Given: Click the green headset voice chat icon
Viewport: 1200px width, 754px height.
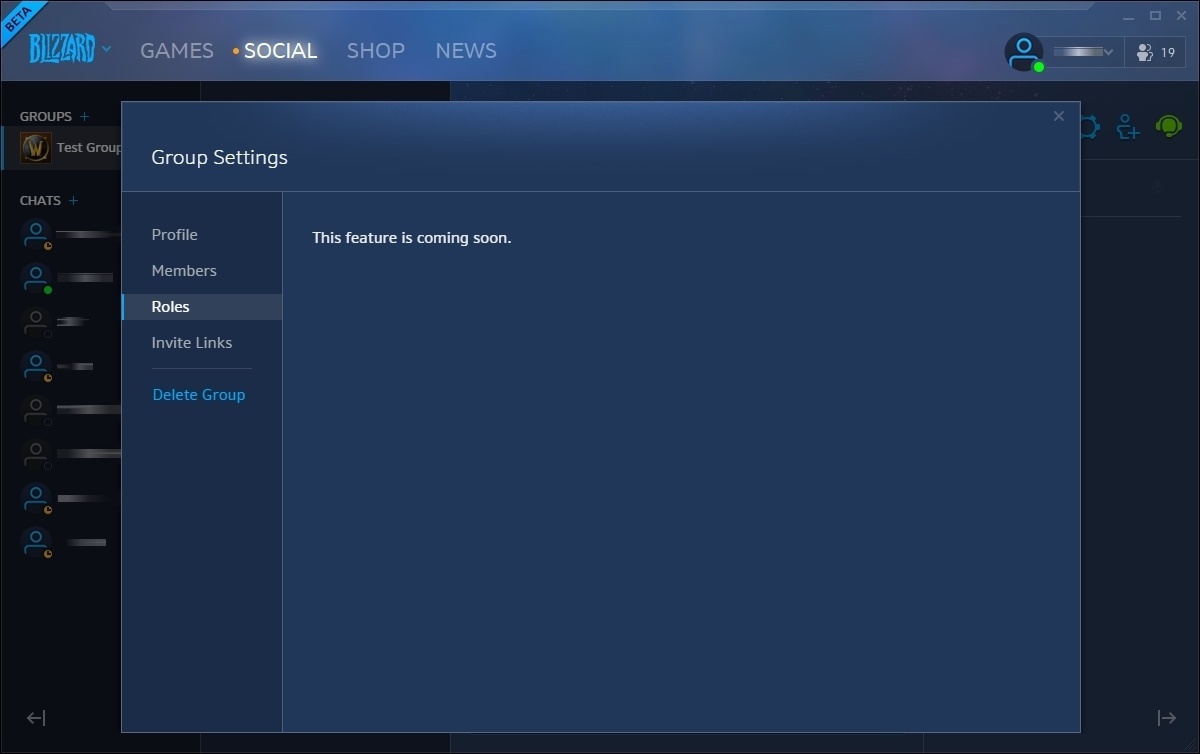Looking at the screenshot, I should tap(1168, 127).
